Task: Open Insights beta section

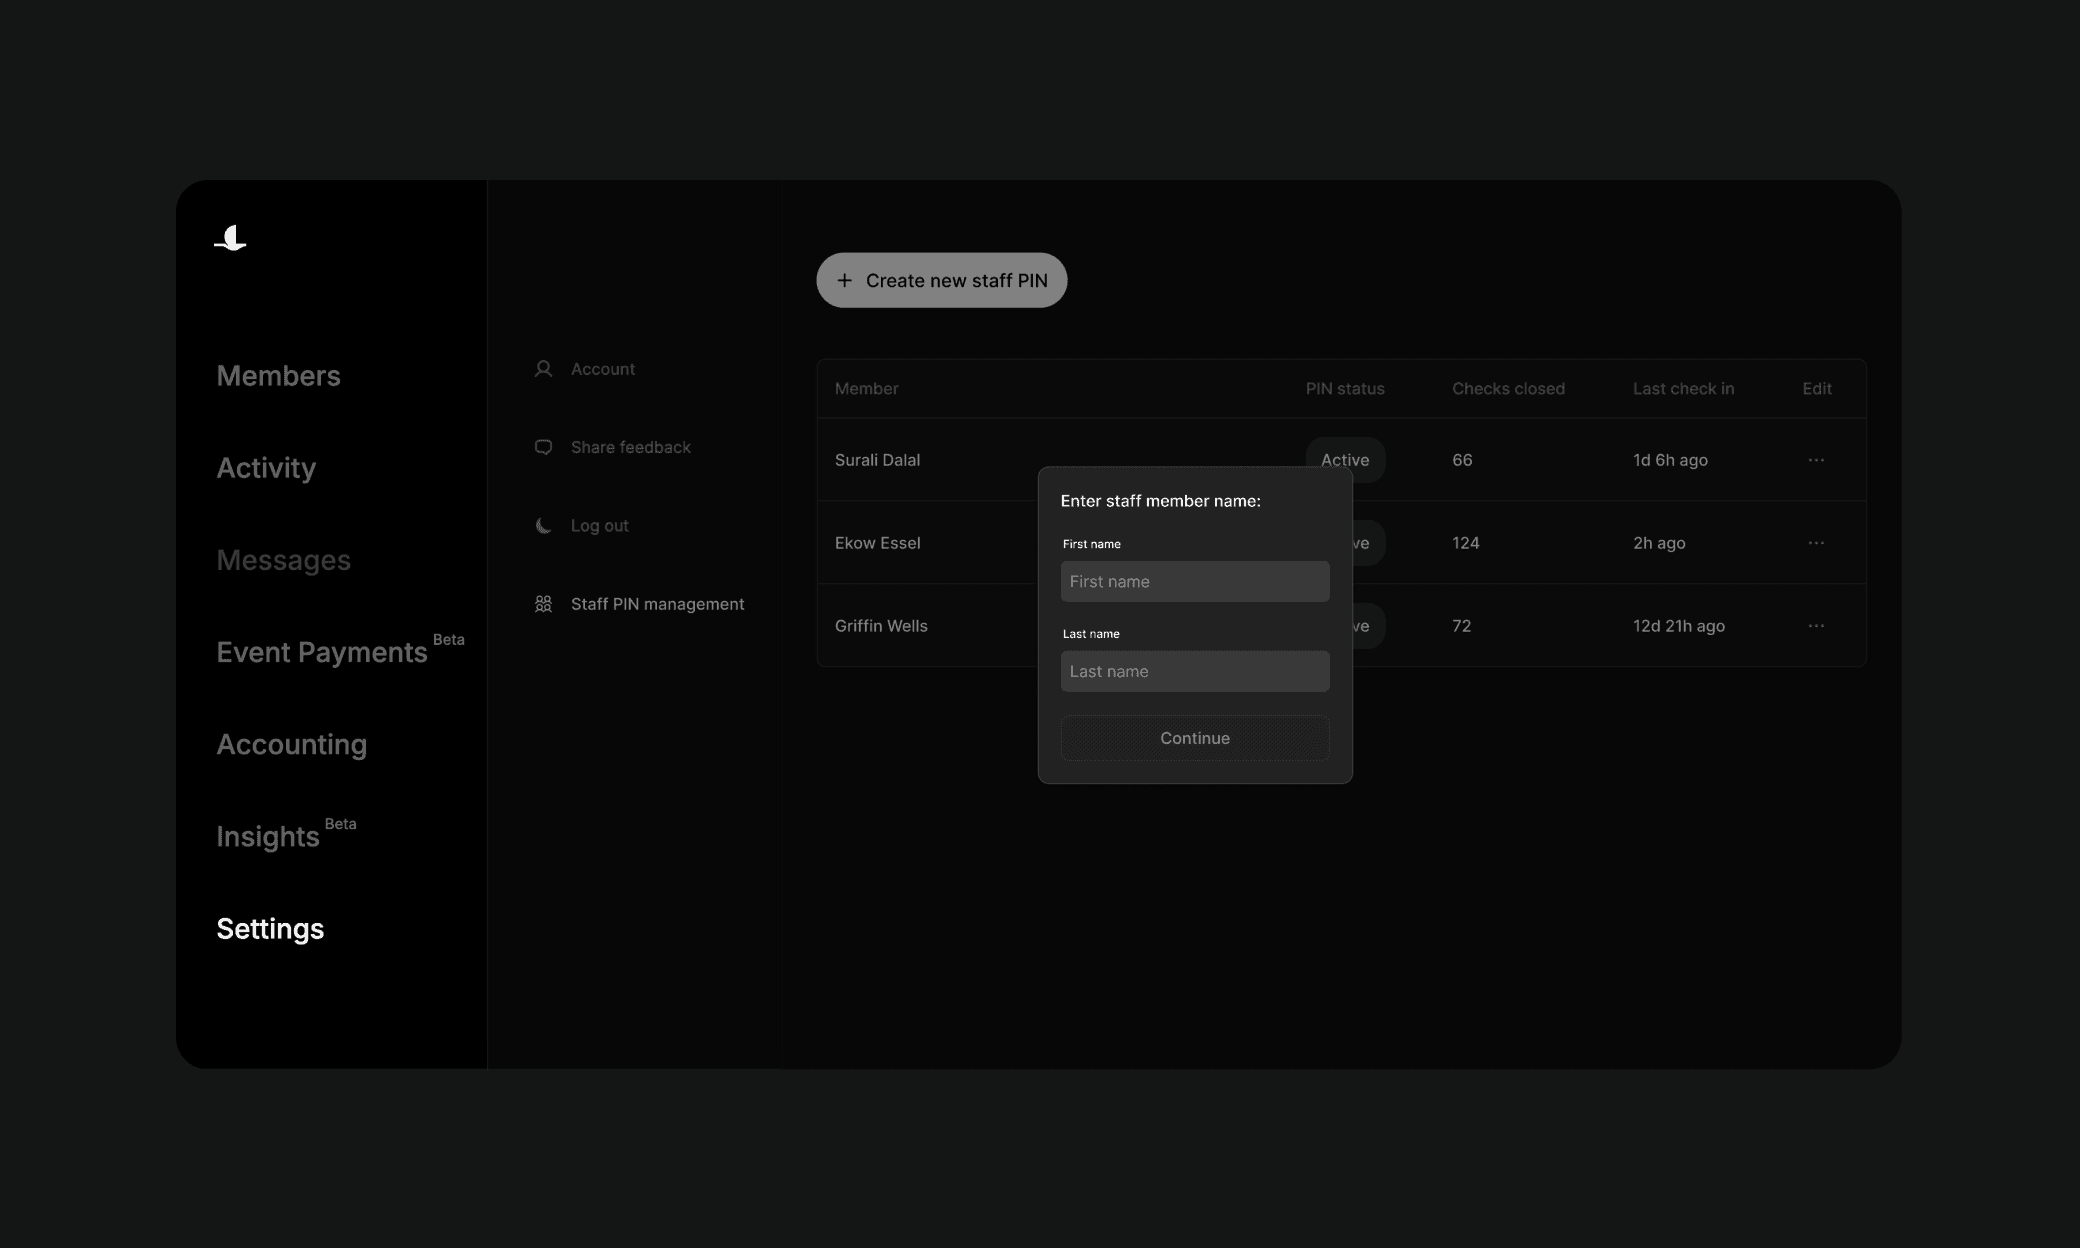Action: coord(268,836)
